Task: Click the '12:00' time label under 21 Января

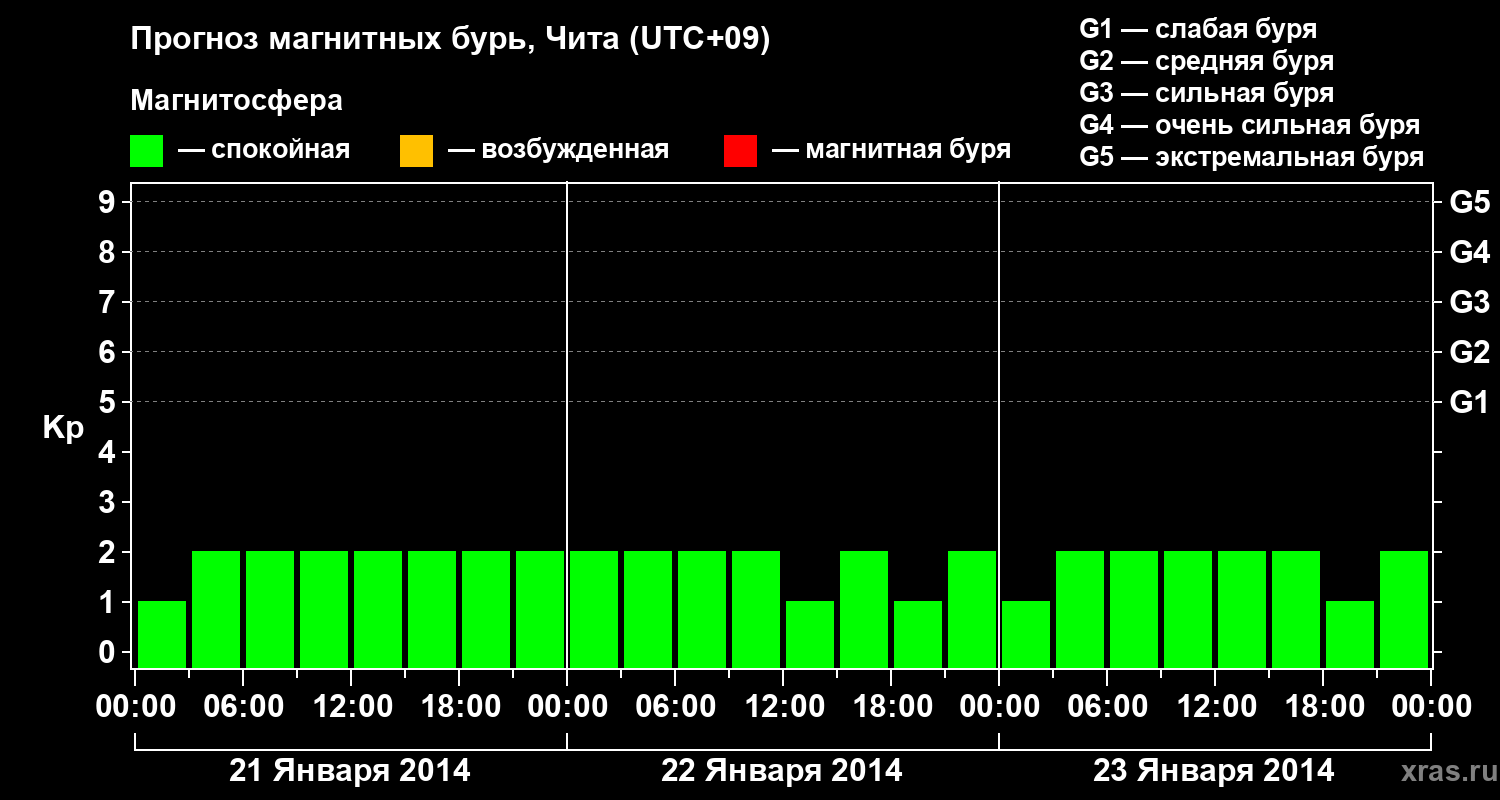Action: point(351,707)
